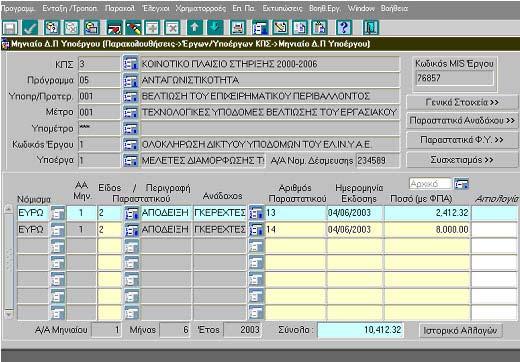Click the Πρόγραμμα code field showing 05
Image resolution: width=520 pixels, height=362 pixels.
(99, 80)
